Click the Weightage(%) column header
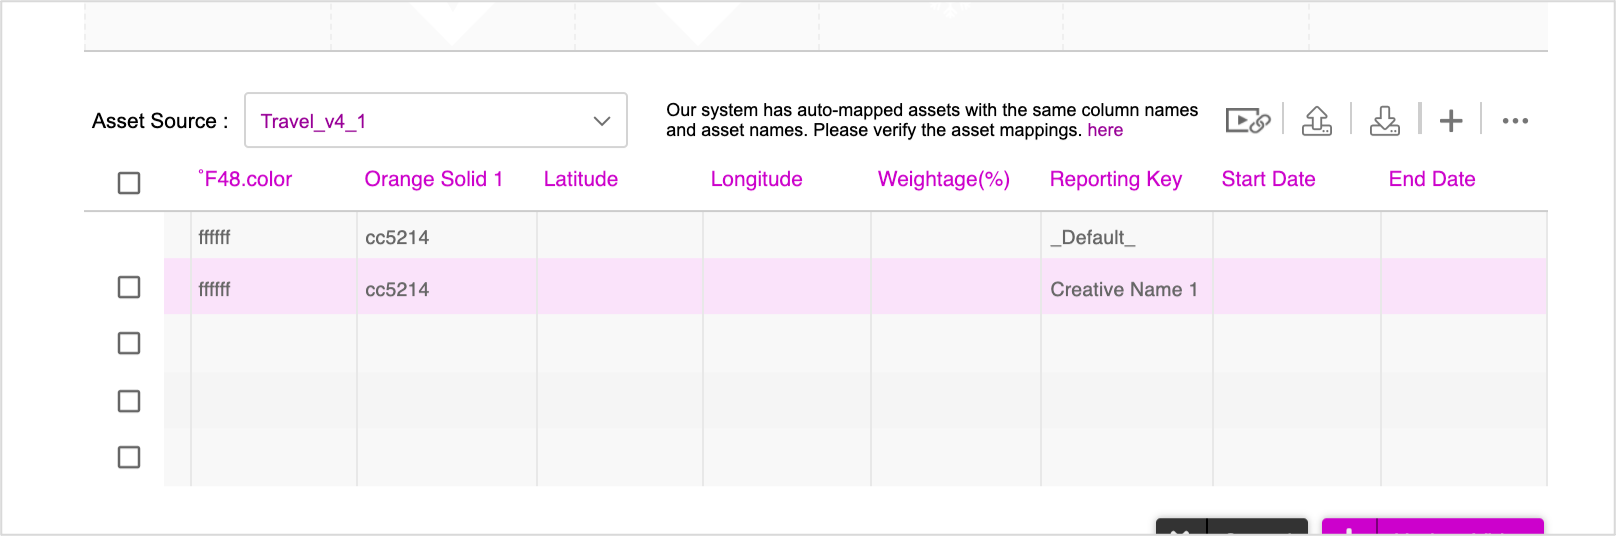This screenshot has height=536, width=1616. [944, 179]
